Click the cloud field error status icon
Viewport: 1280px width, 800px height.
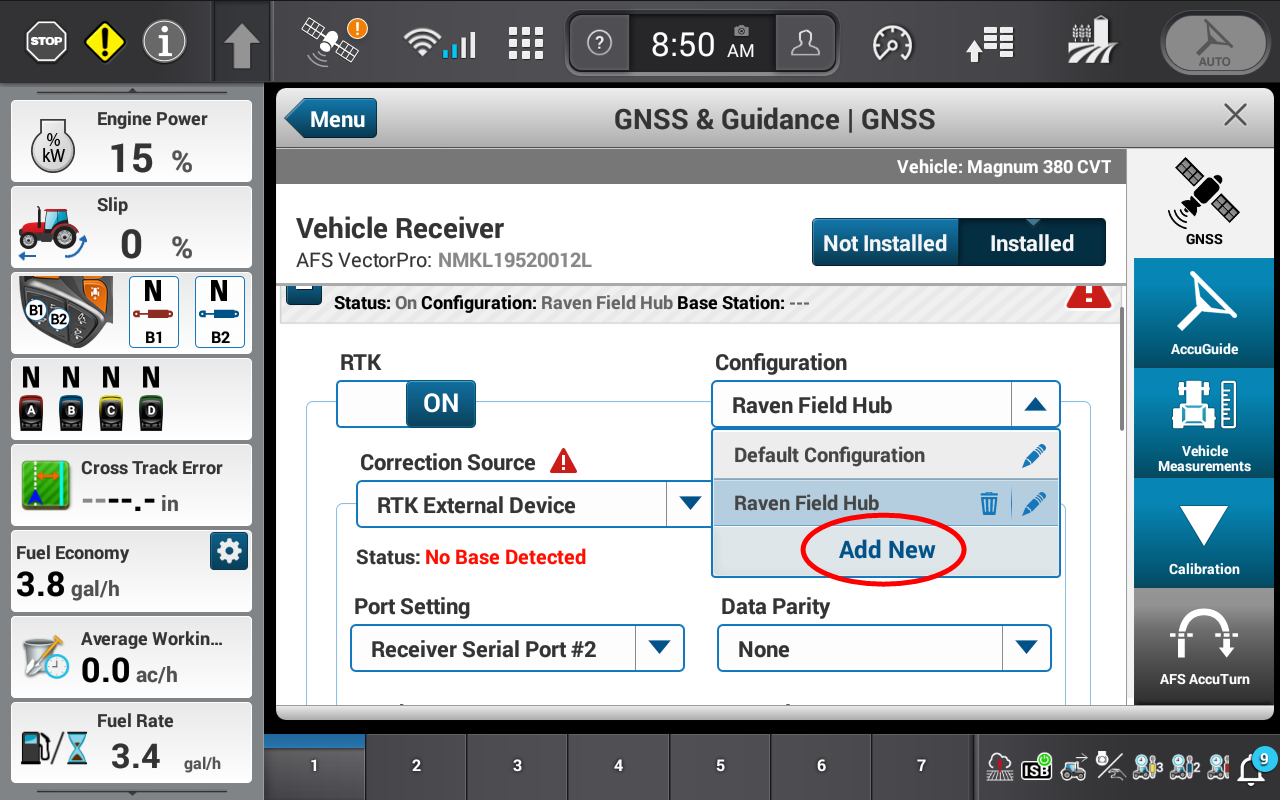(999, 767)
